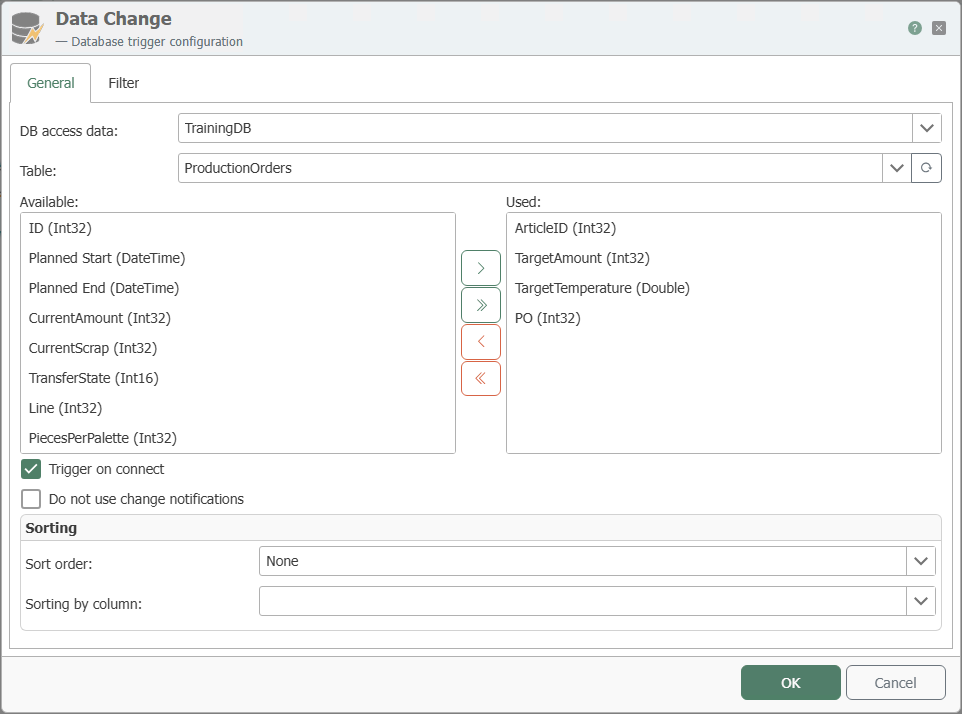Click the TrainingDB access data field
This screenshot has height=714, width=962.
pyautogui.click(x=545, y=128)
